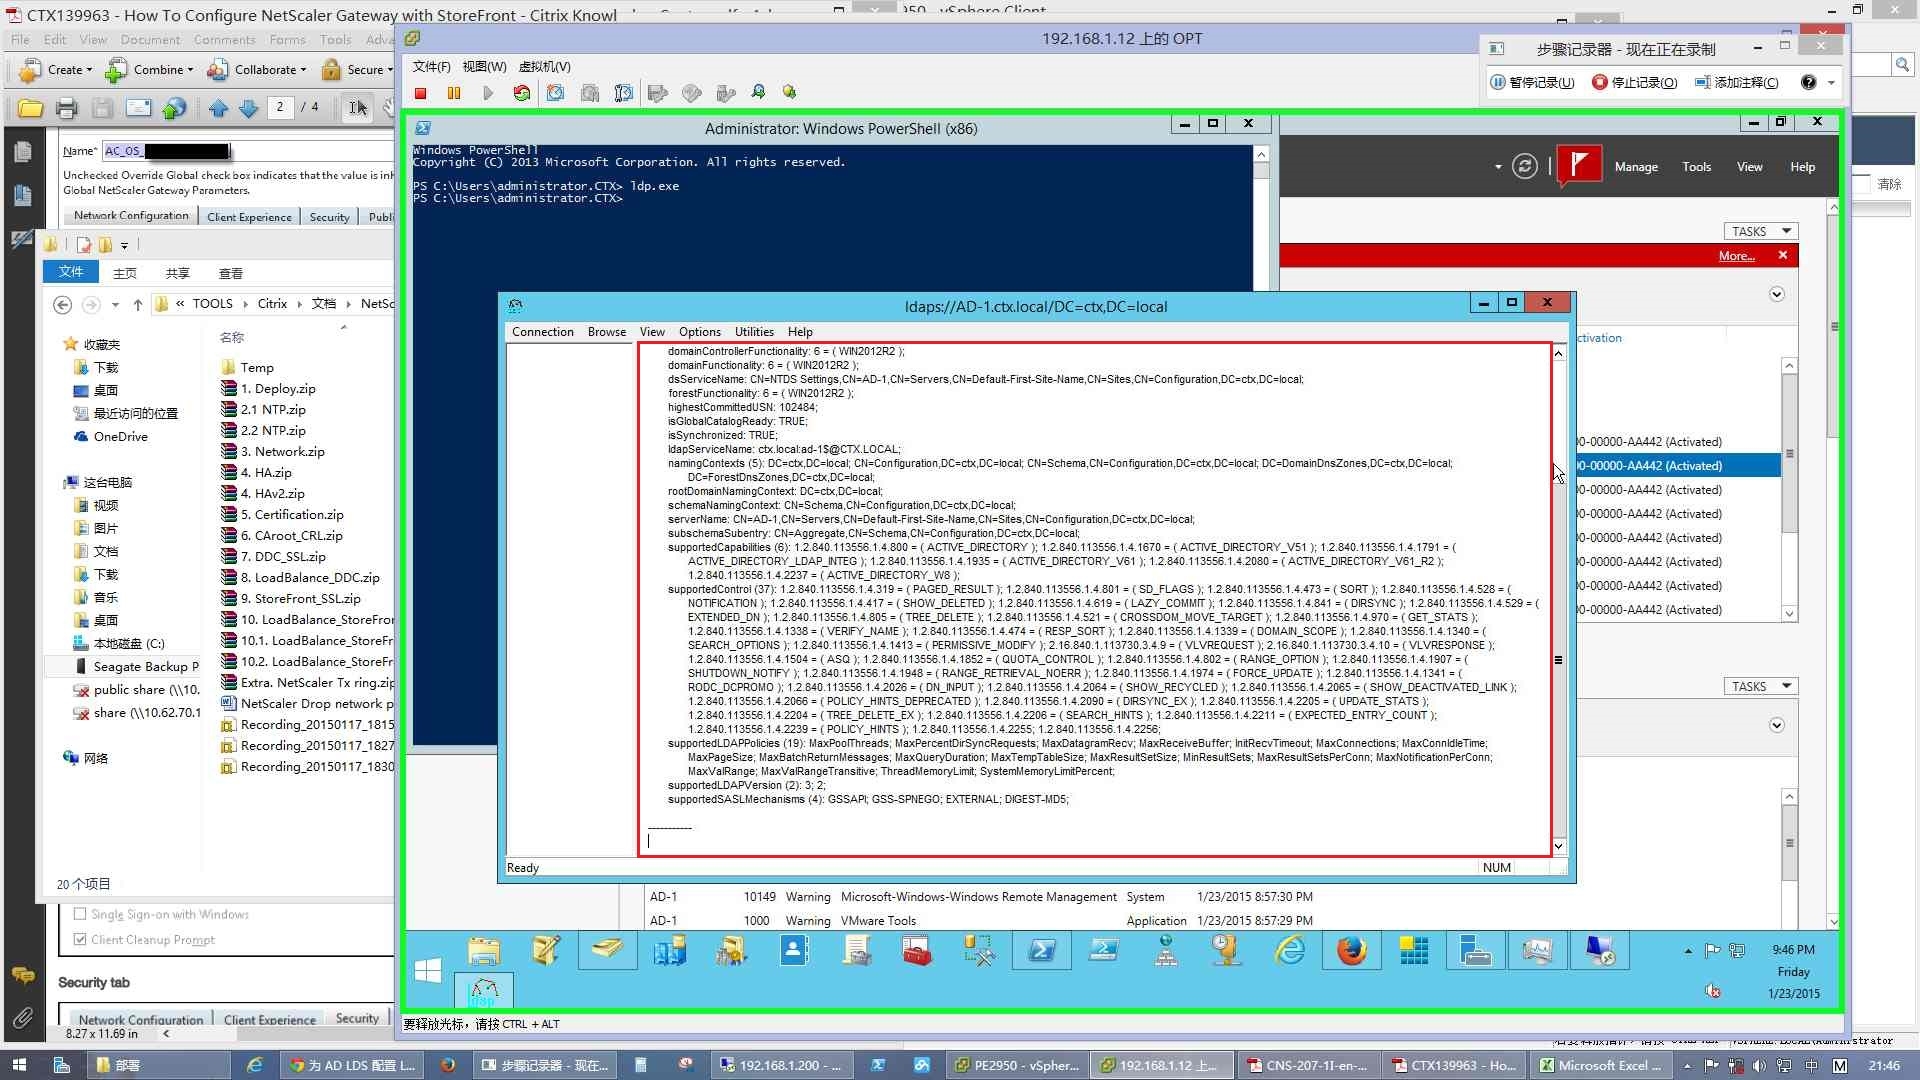Open the Browse menu in ldp
Screen dimensions: 1920x1080
click(x=607, y=332)
